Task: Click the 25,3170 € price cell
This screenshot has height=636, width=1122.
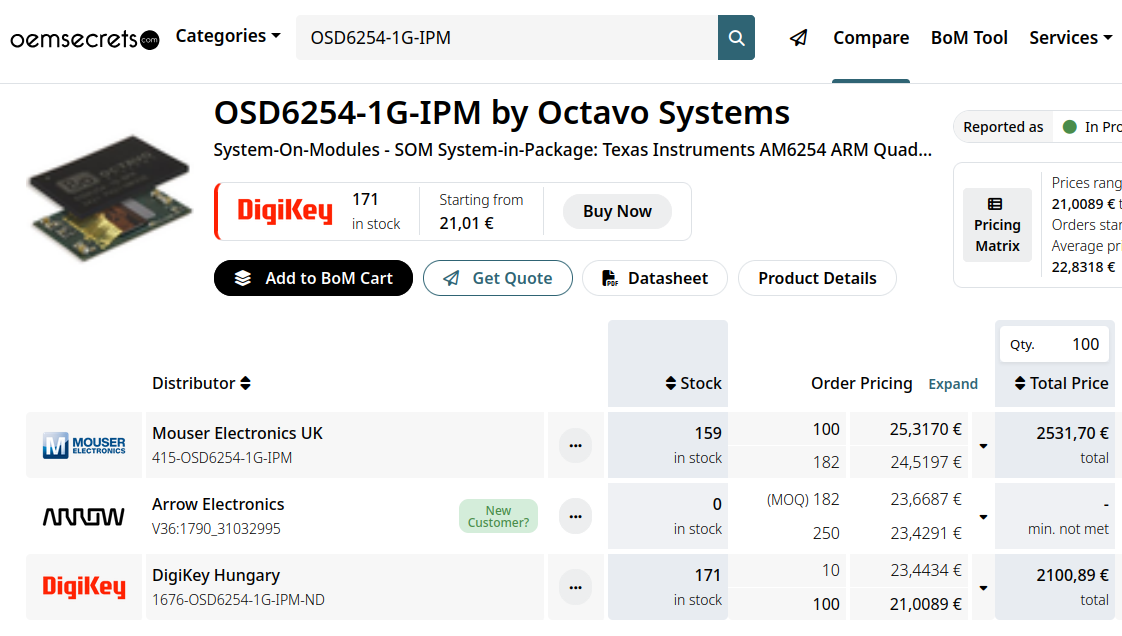Action: click(x=925, y=429)
